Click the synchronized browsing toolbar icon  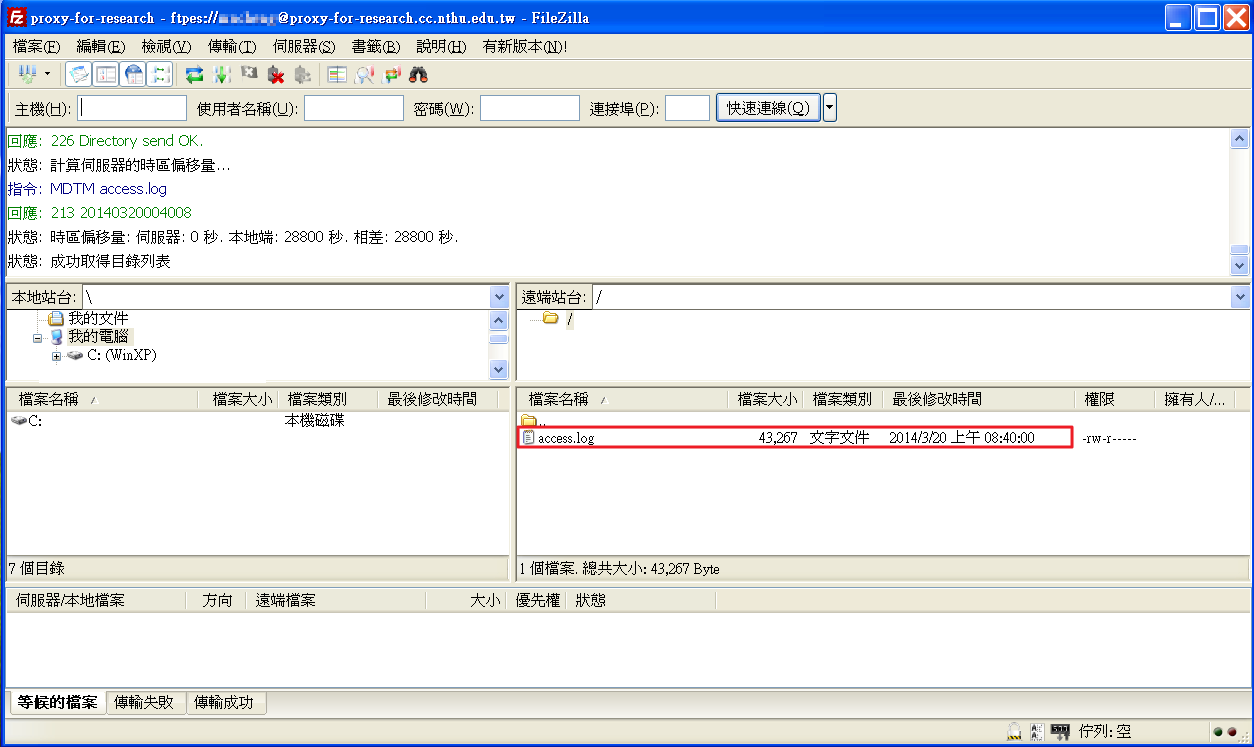click(x=391, y=74)
